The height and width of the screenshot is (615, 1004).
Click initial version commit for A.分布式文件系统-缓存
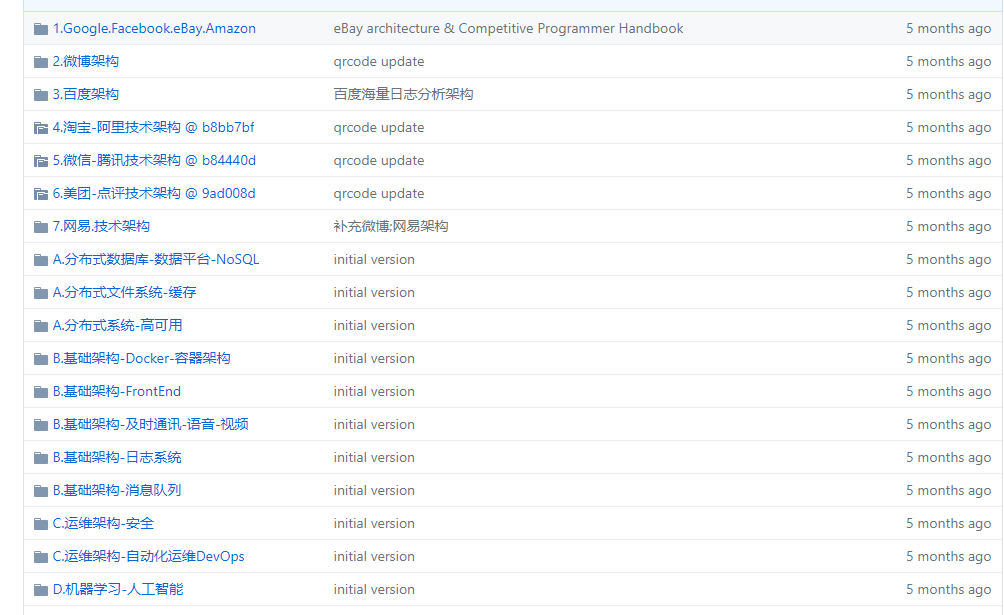374,292
